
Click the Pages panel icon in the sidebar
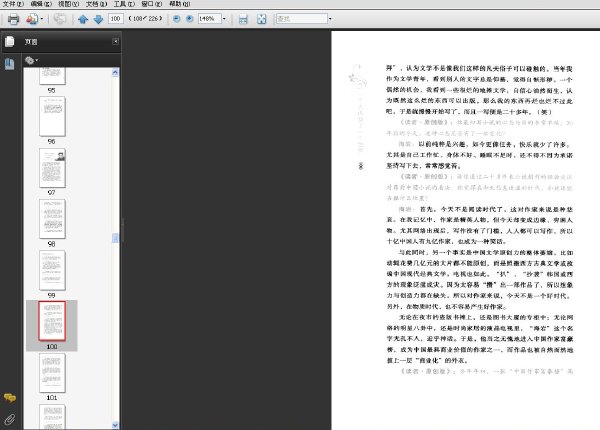(10, 41)
